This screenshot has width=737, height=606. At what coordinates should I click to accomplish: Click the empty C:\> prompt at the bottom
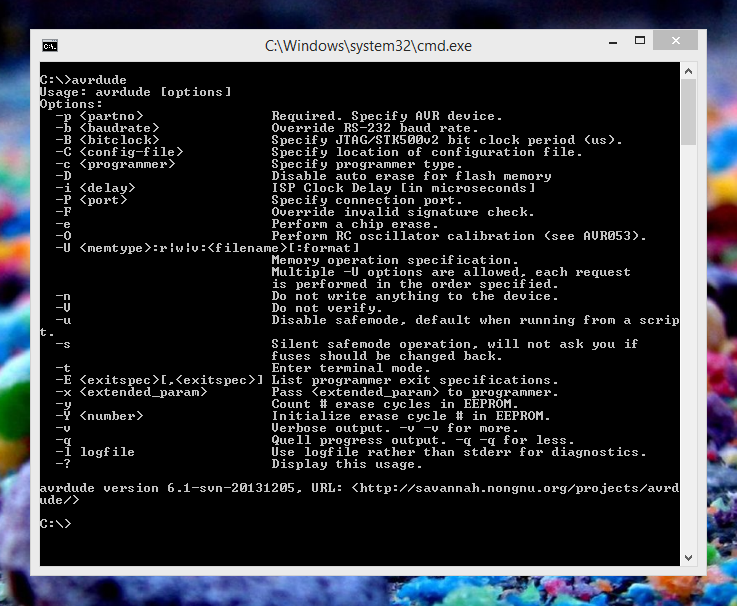pos(55,524)
